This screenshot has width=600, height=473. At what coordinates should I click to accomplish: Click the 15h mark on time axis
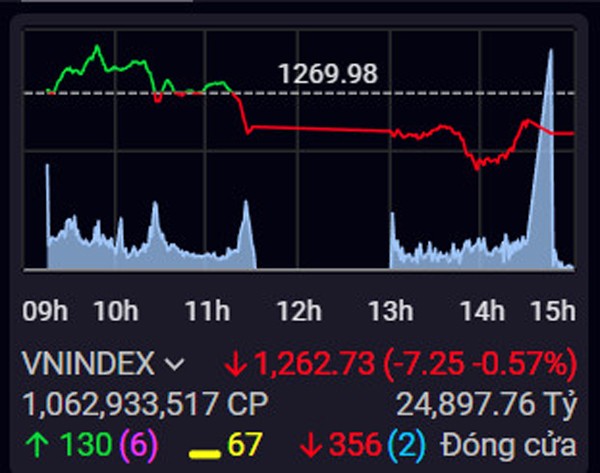point(554,311)
